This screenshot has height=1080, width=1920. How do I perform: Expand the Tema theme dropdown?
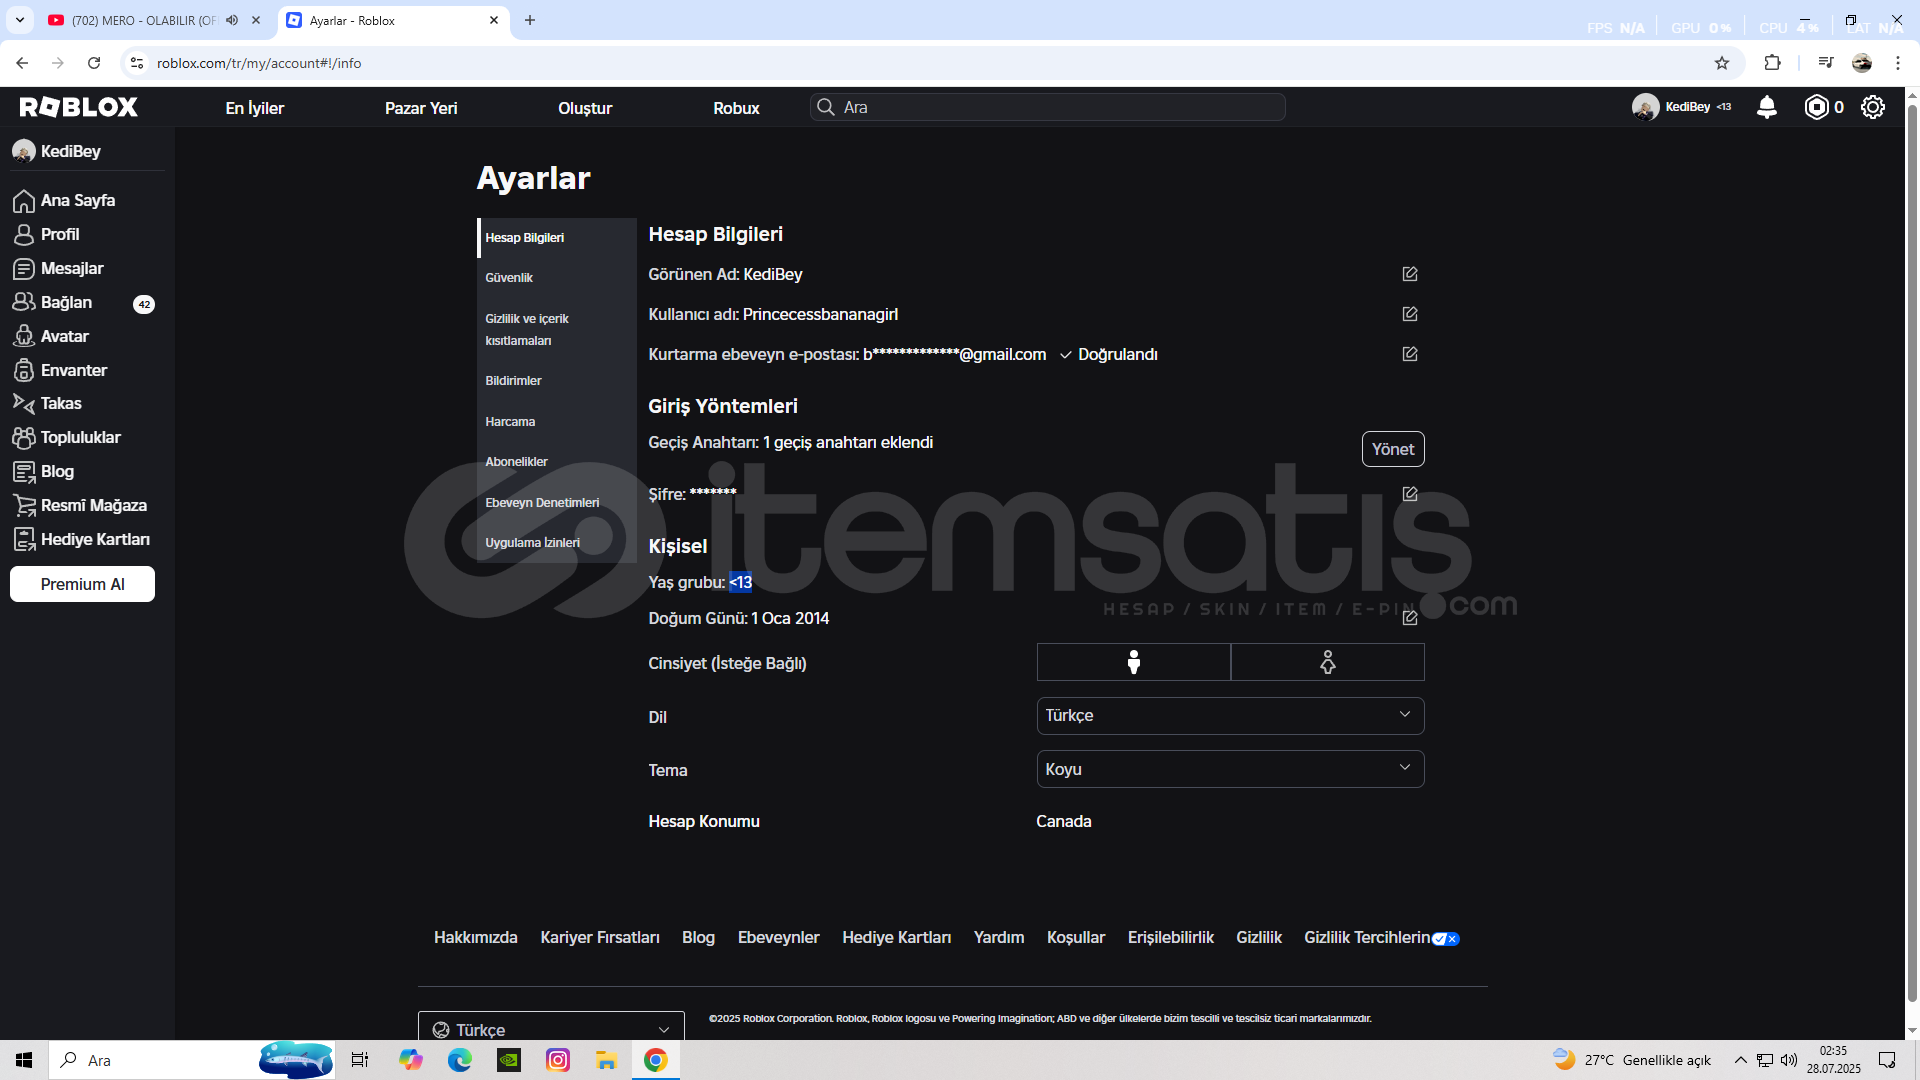pyautogui.click(x=1230, y=769)
